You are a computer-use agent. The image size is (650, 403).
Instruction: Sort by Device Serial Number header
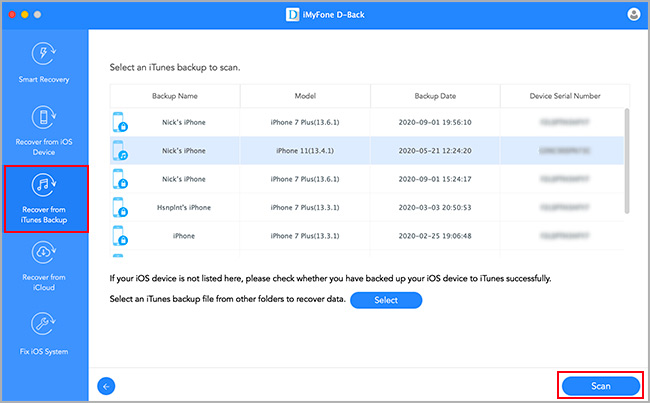coord(565,96)
